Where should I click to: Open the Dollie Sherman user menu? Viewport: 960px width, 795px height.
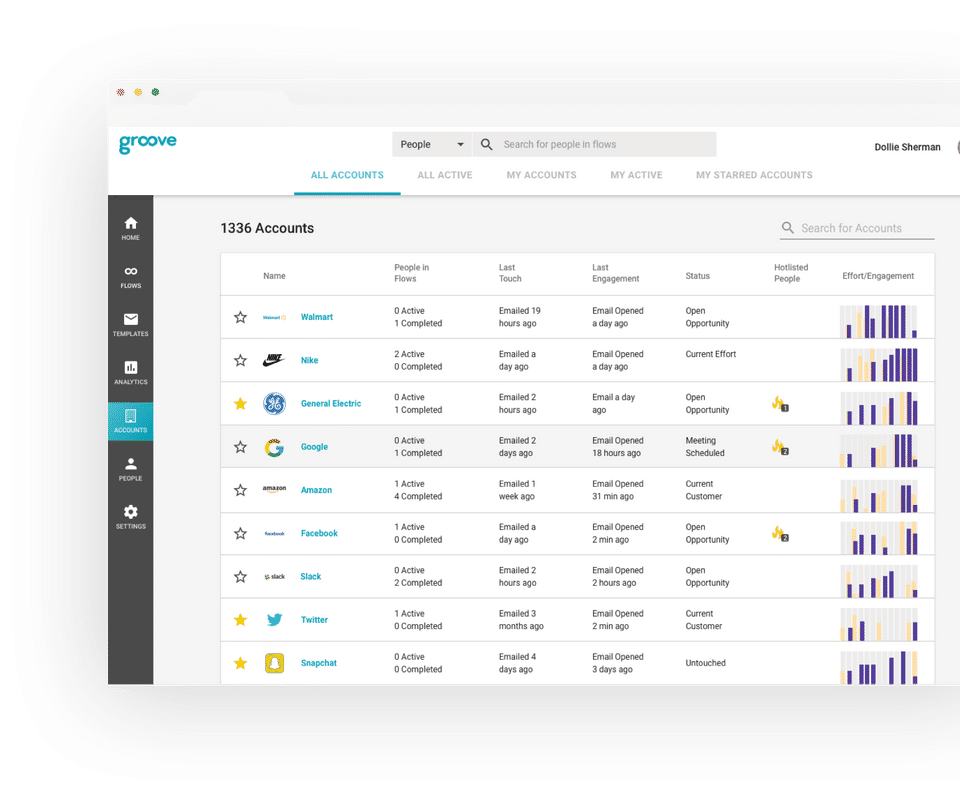907,147
